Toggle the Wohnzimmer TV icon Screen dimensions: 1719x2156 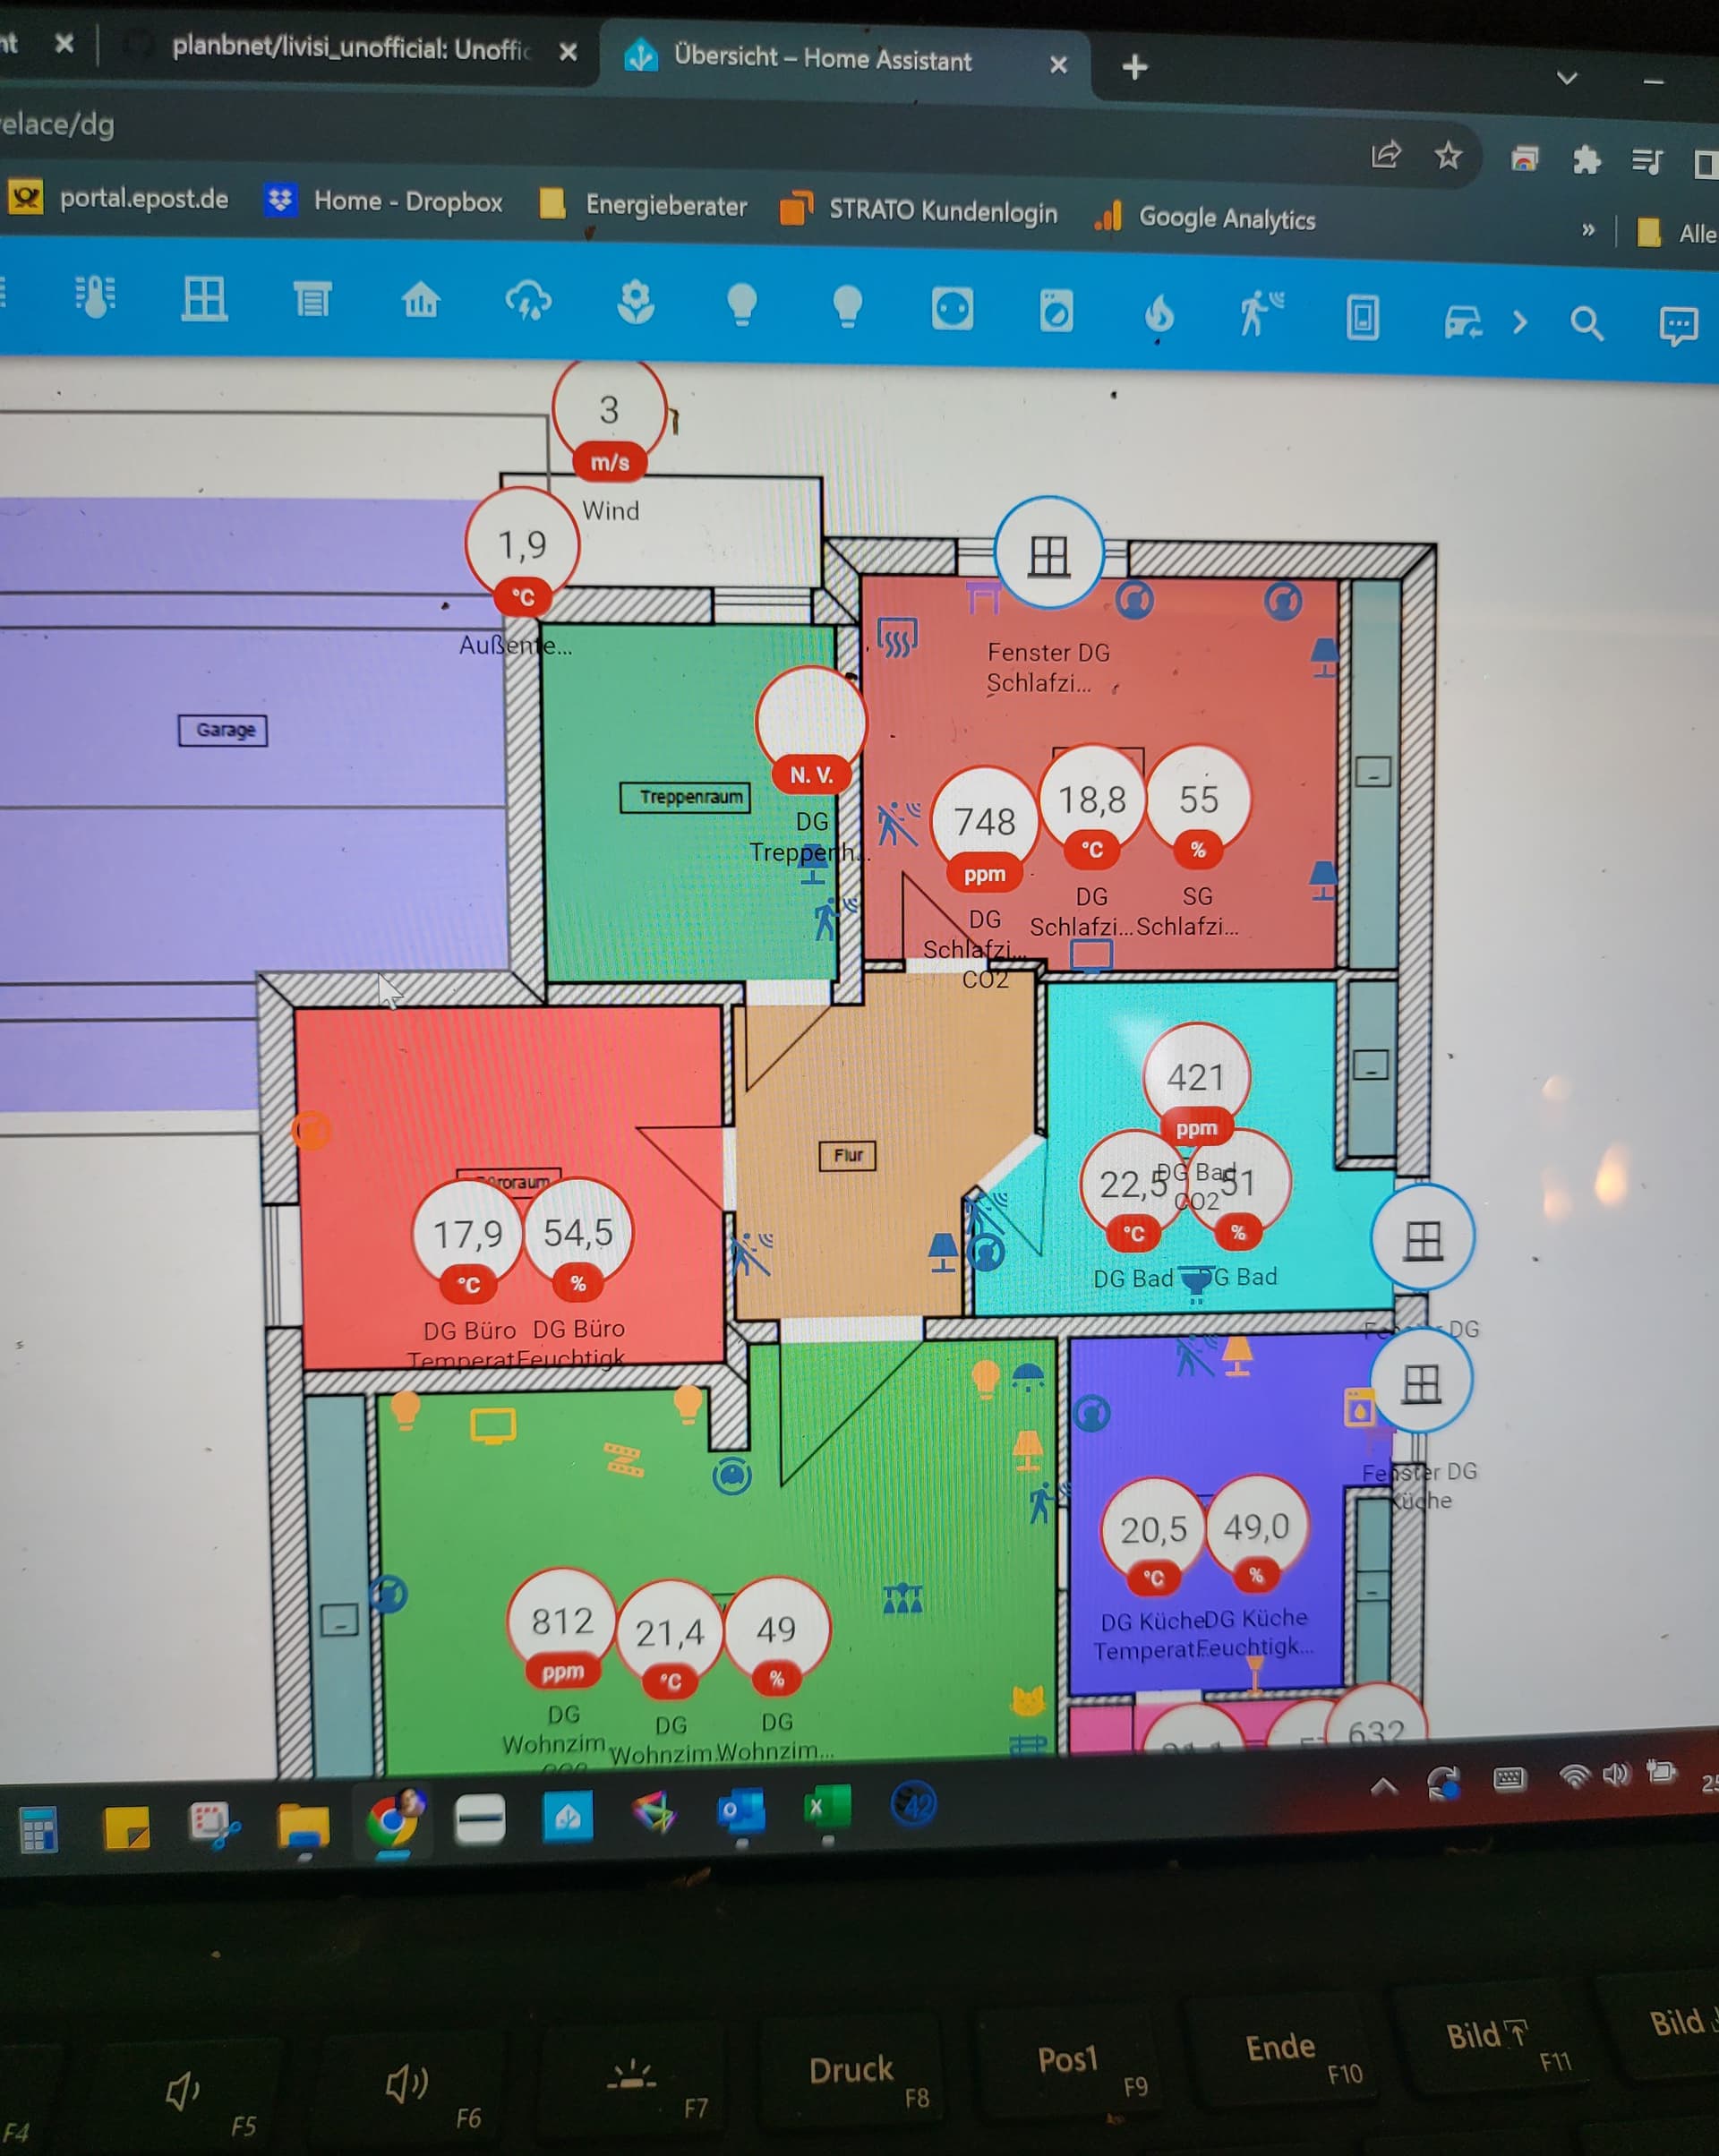tap(493, 1426)
